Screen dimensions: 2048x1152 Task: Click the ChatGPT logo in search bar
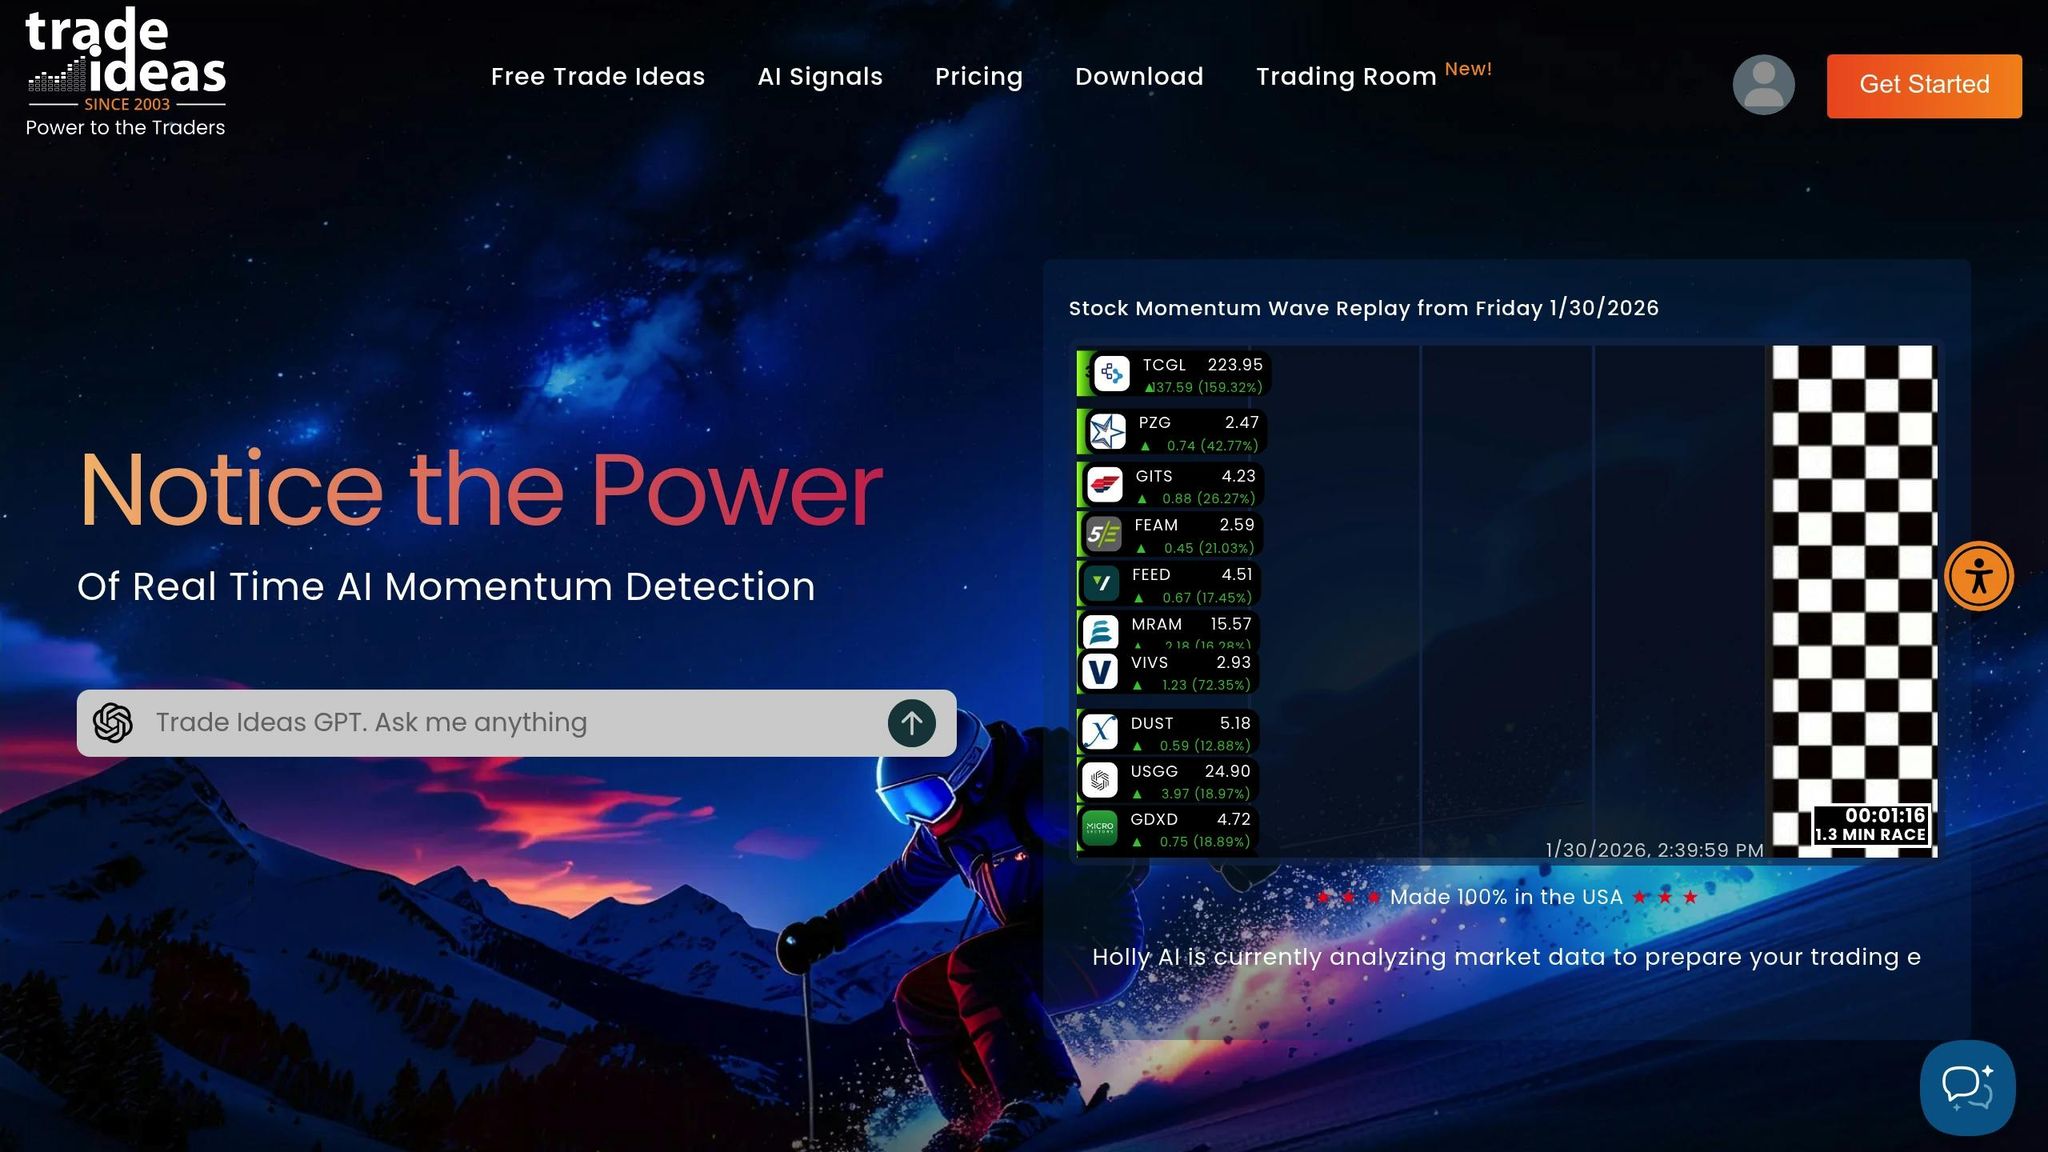(x=113, y=723)
